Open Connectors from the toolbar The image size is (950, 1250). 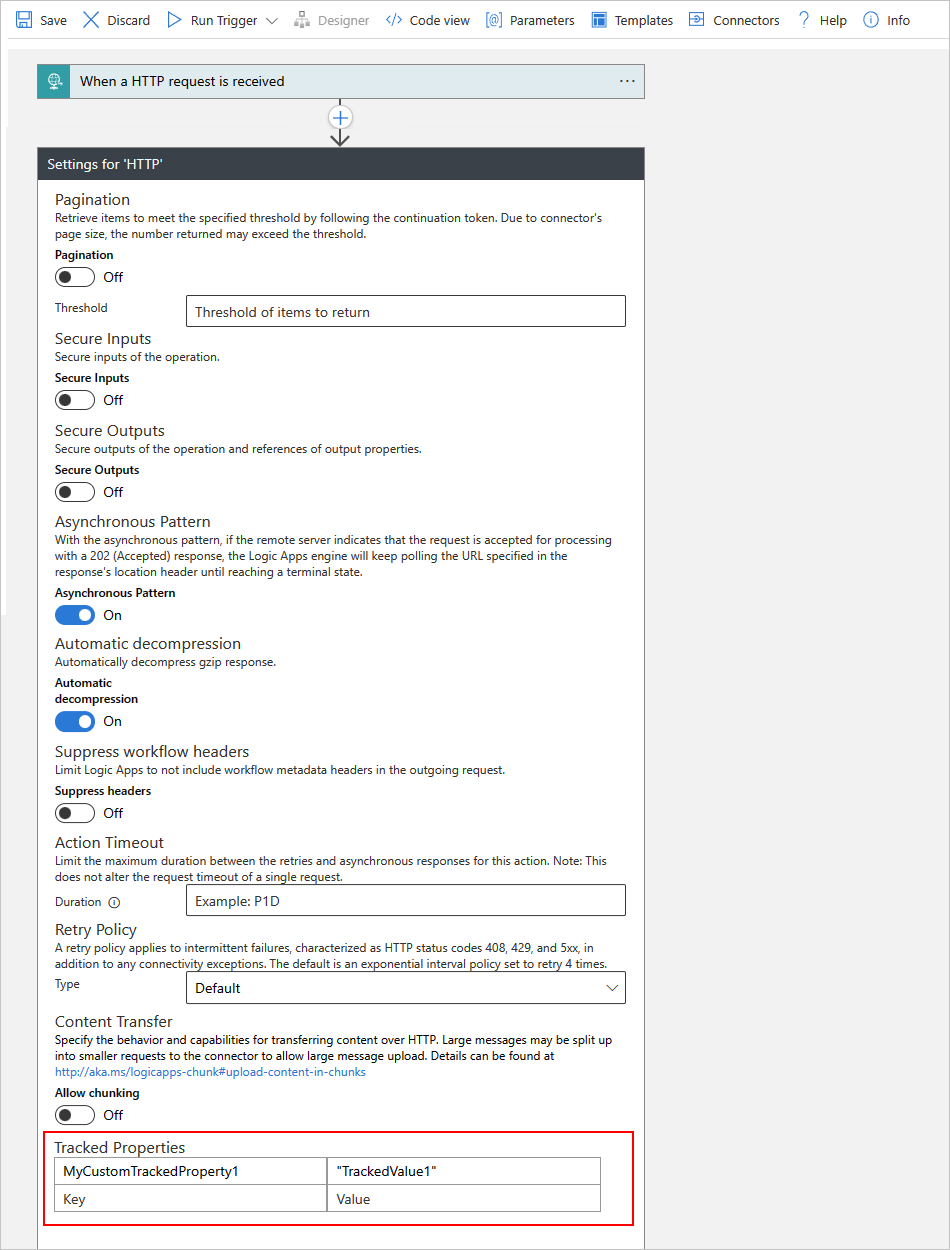tap(696, 19)
